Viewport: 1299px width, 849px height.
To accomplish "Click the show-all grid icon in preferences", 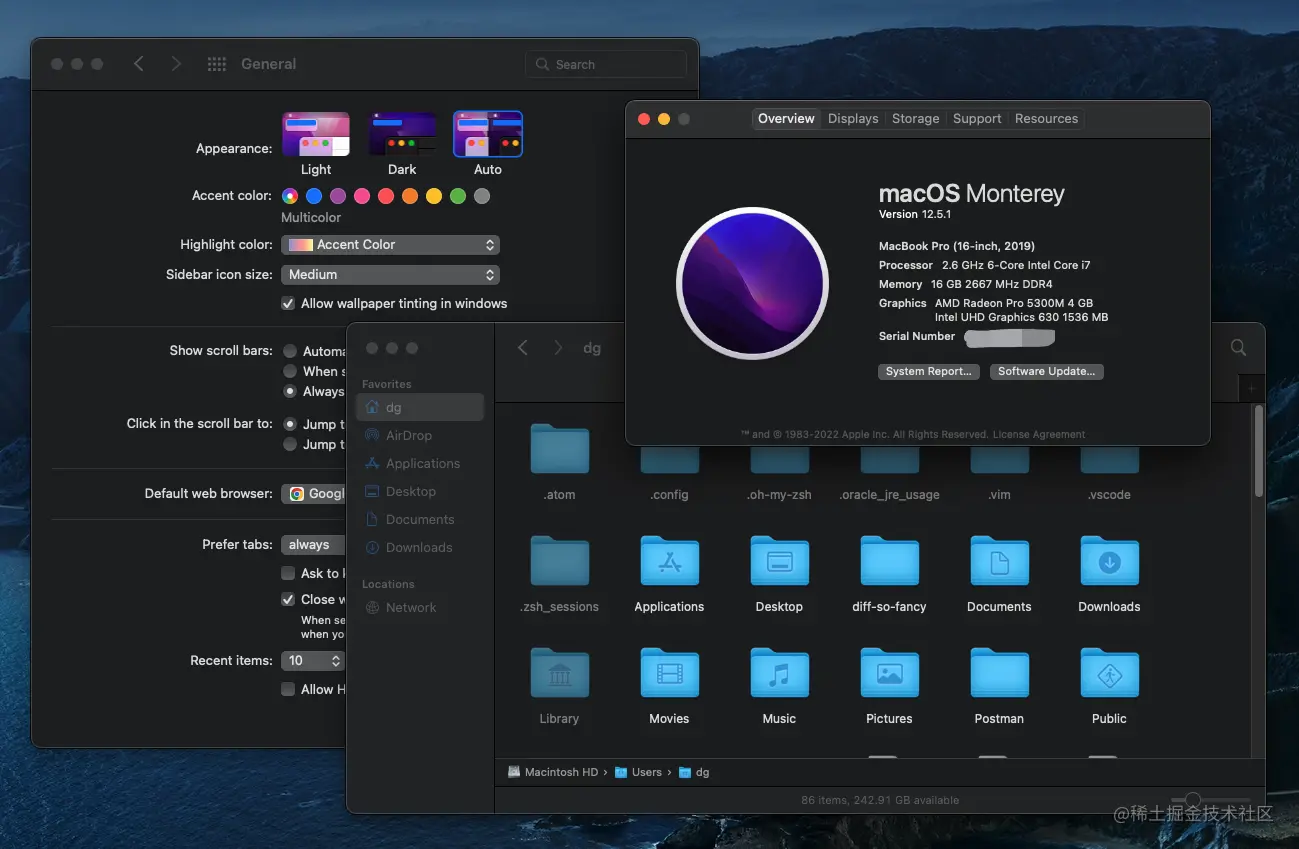I will point(216,64).
